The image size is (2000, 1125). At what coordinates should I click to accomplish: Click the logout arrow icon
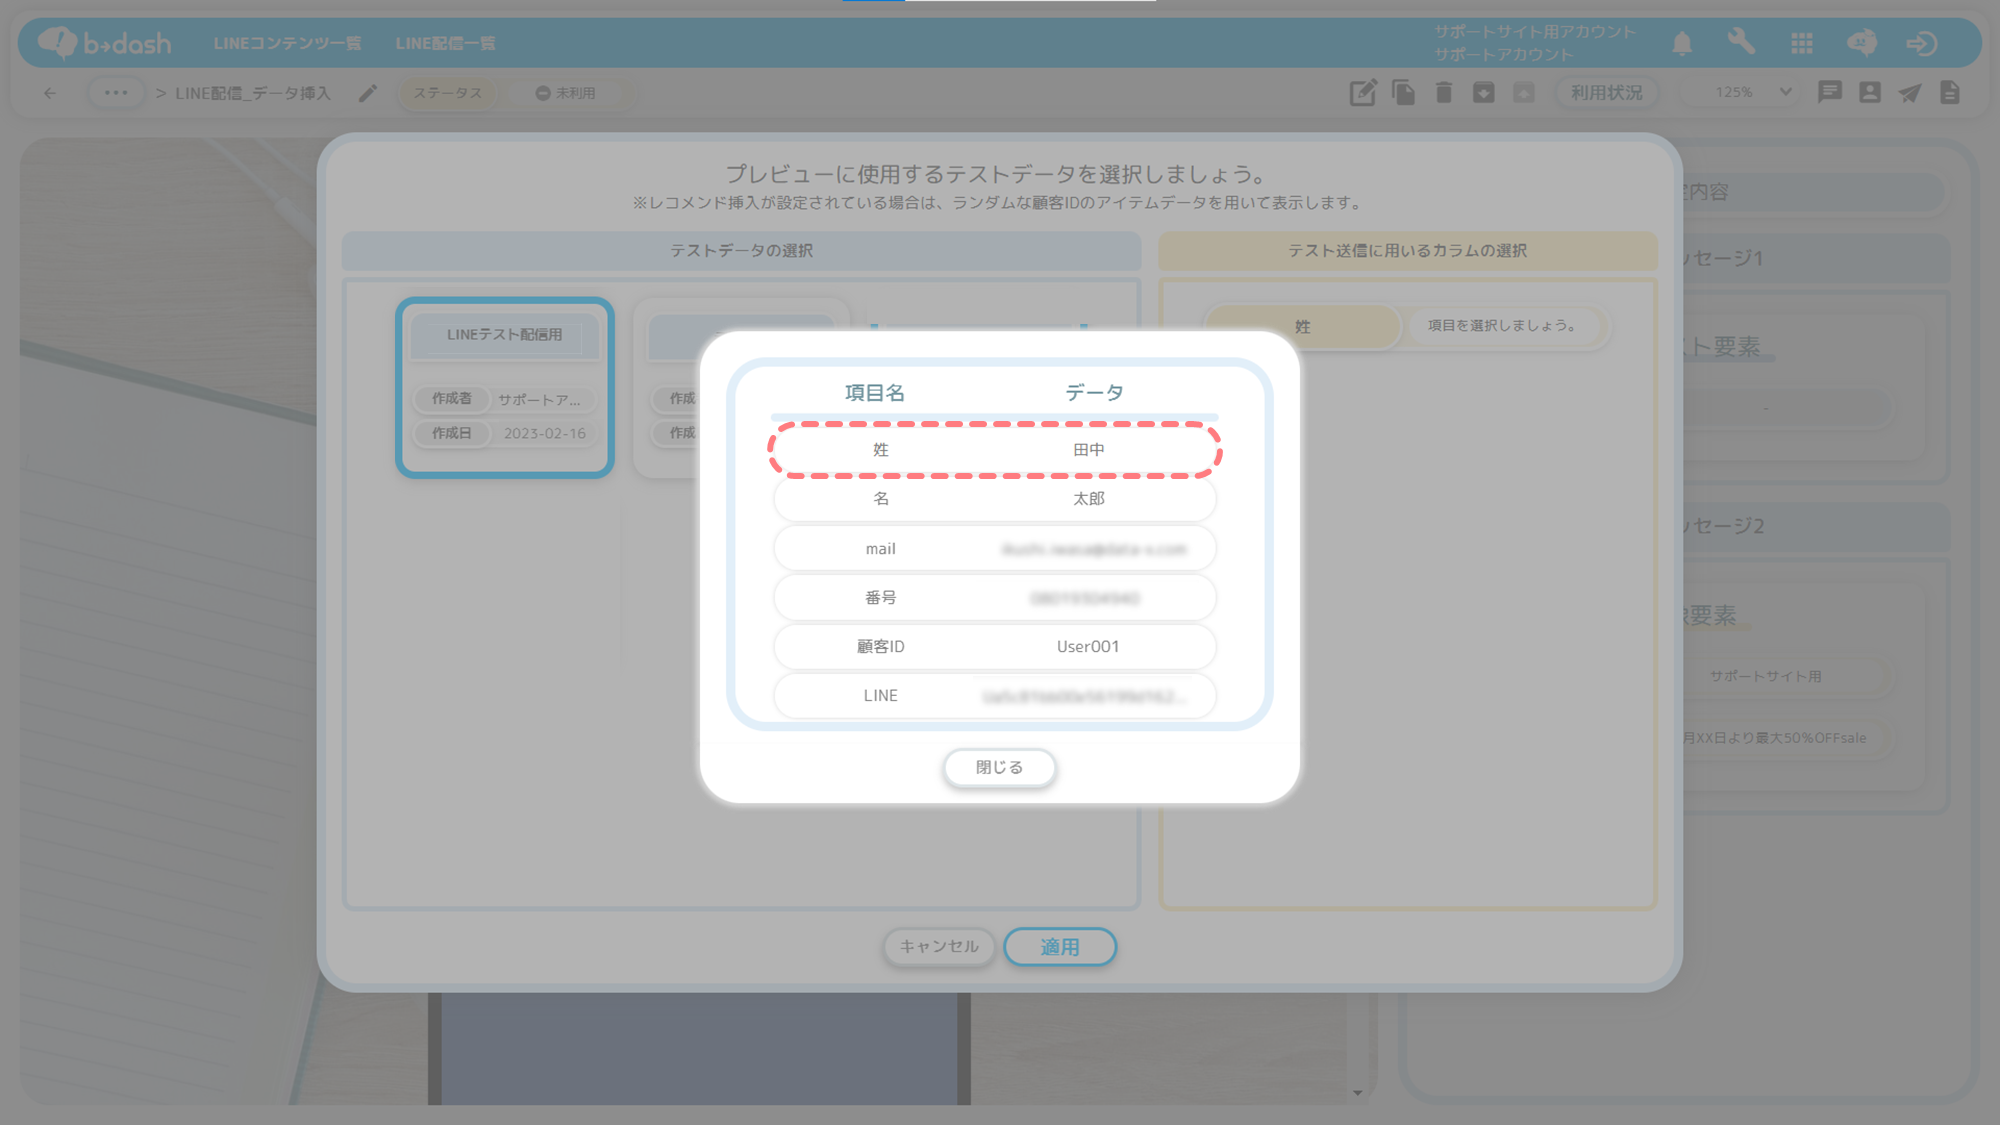[x=1921, y=43]
